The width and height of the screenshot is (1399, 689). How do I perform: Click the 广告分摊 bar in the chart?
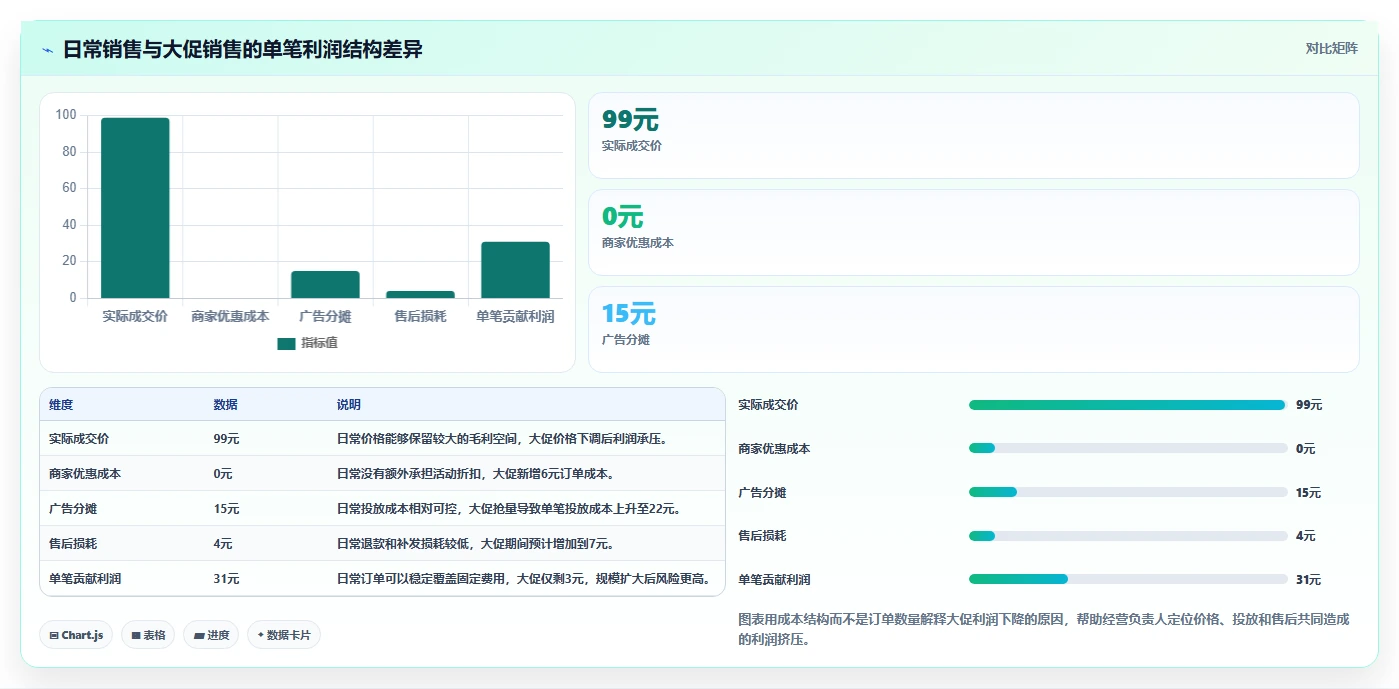(325, 284)
